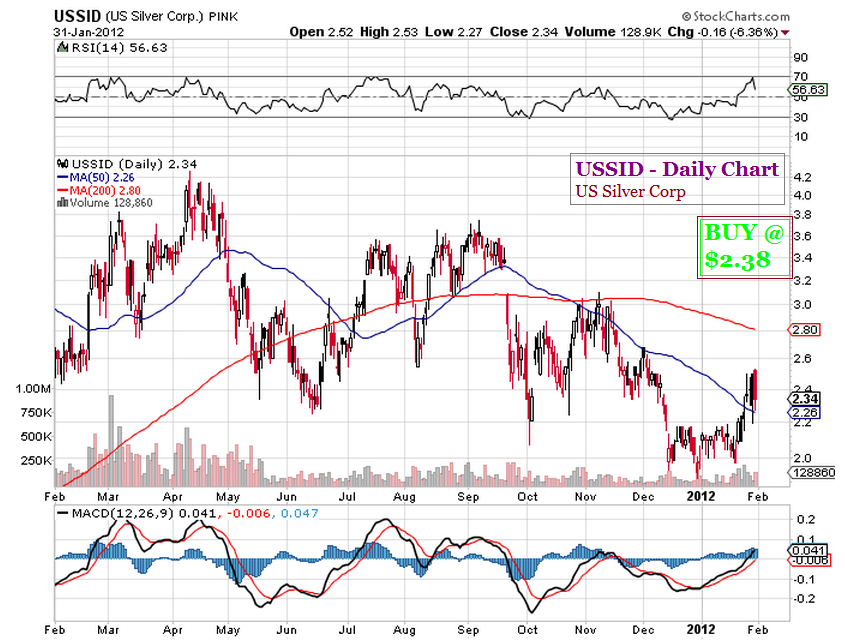Image resolution: width=845 pixels, height=641 pixels.
Task: Click the red '-0.006' MACD legend value
Action: click(248, 513)
